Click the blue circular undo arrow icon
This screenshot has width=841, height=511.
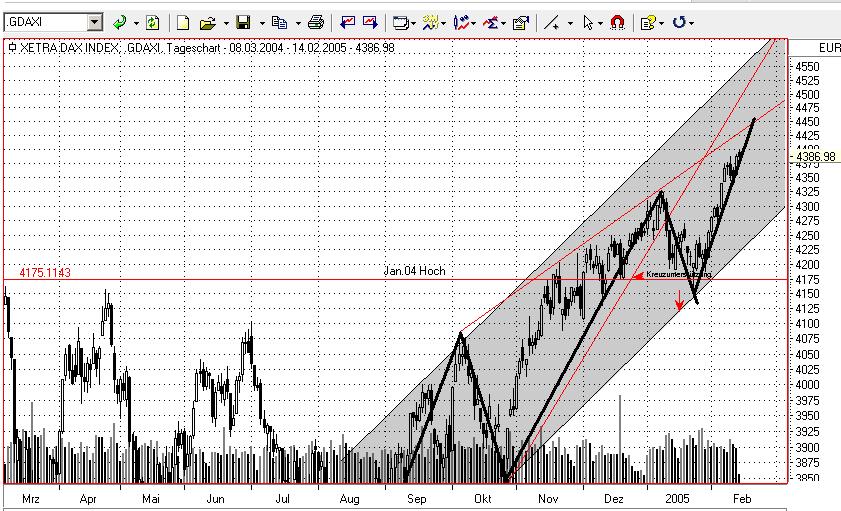point(679,23)
